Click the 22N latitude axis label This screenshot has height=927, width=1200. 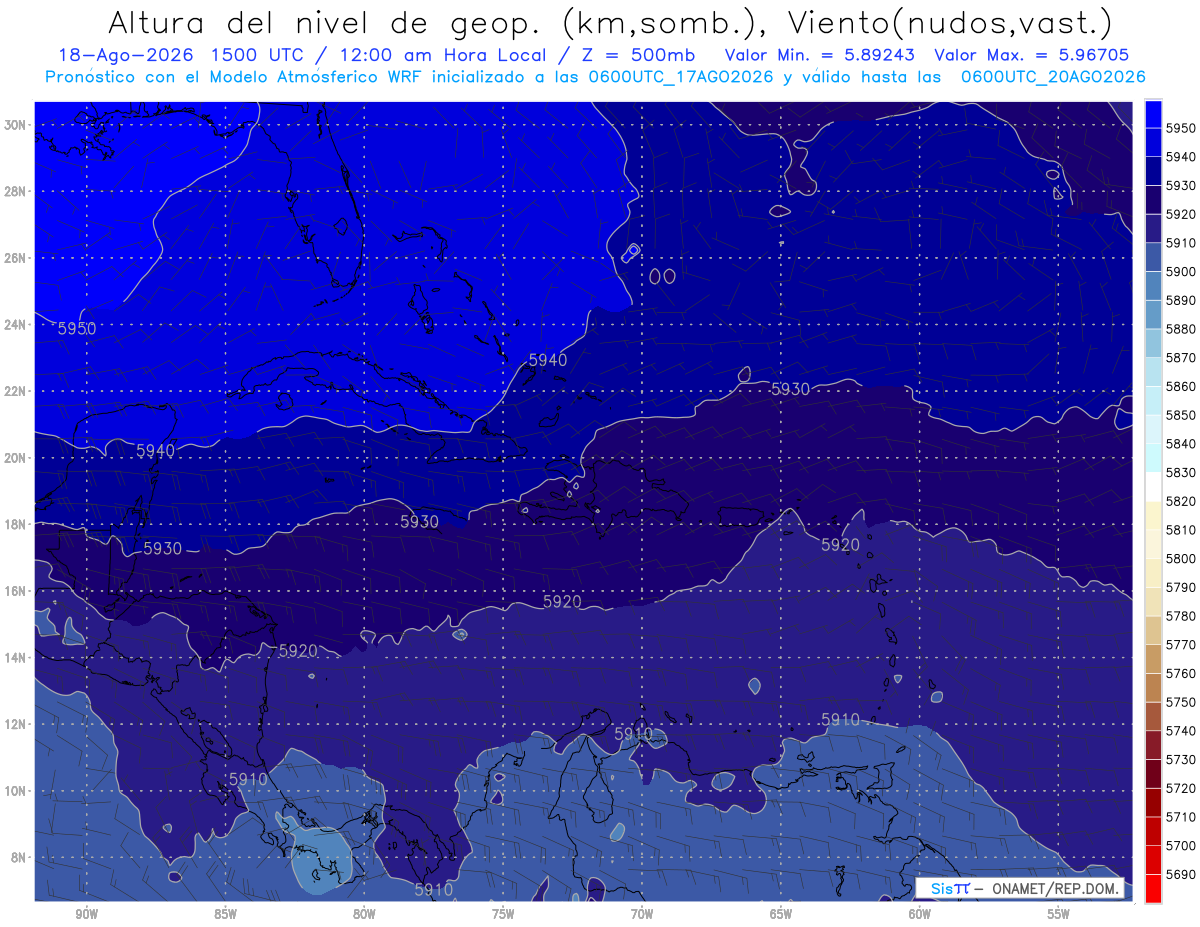17,391
